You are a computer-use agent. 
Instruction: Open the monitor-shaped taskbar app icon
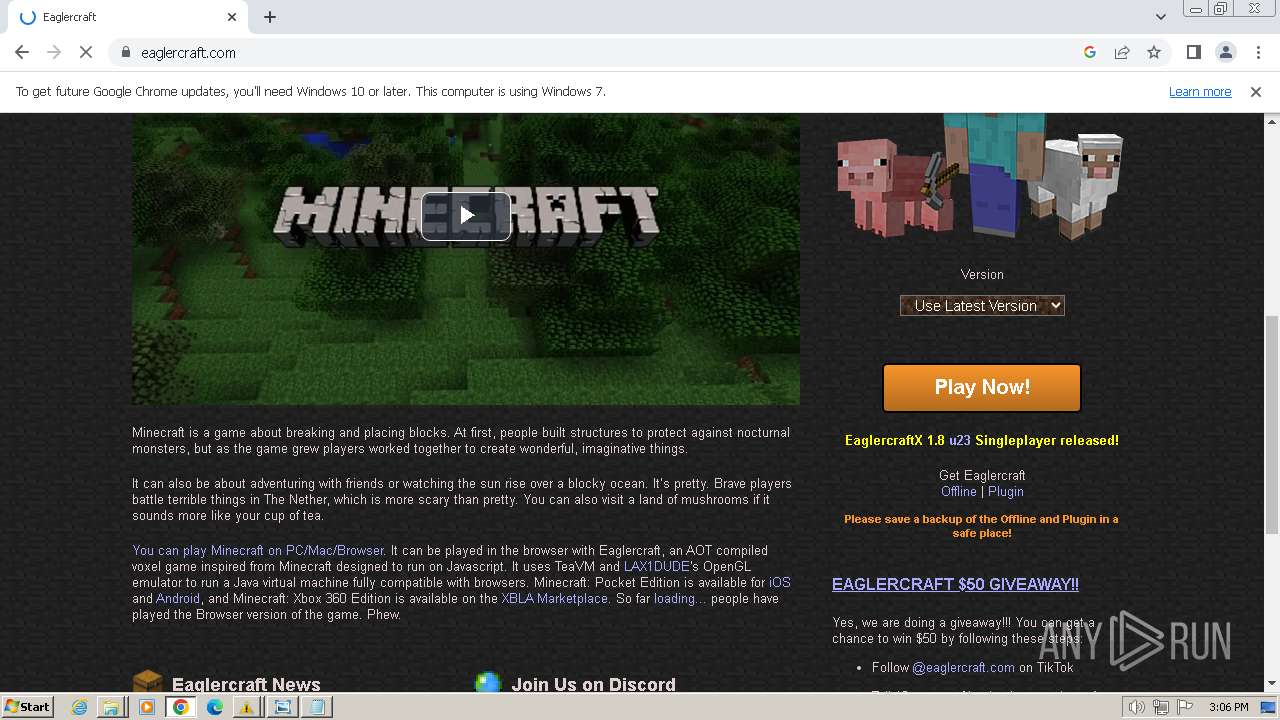click(282, 707)
